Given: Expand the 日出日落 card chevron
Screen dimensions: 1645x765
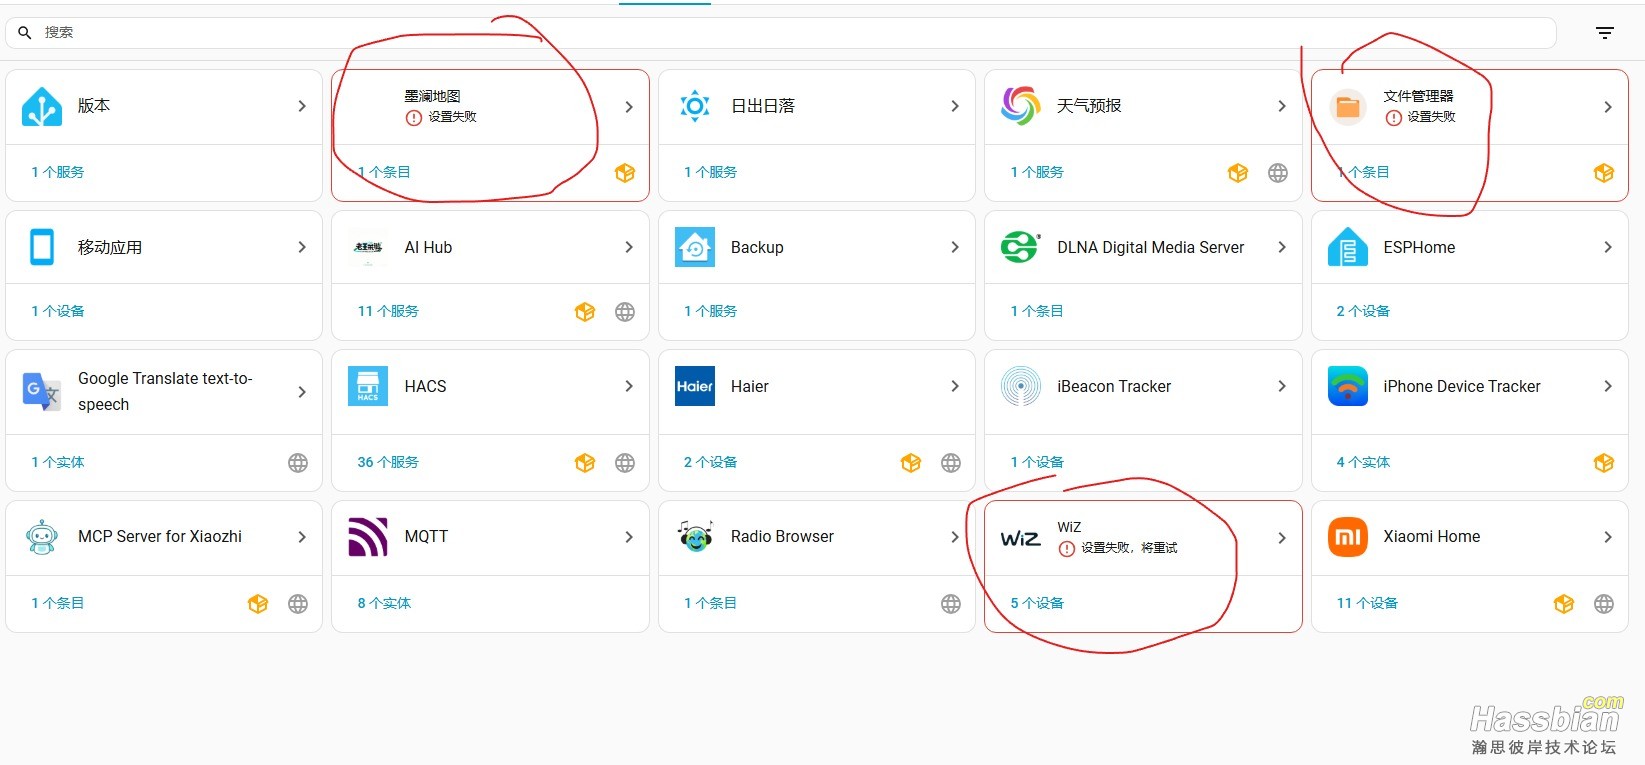Looking at the screenshot, I should click(x=955, y=106).
